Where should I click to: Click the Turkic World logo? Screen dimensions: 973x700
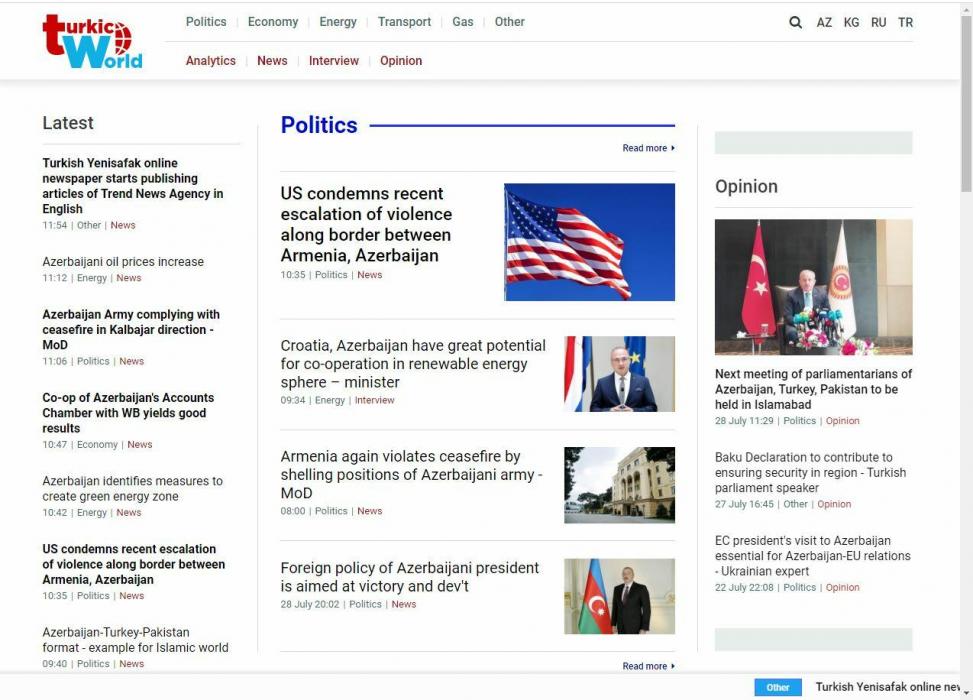(x=92, y=42)
